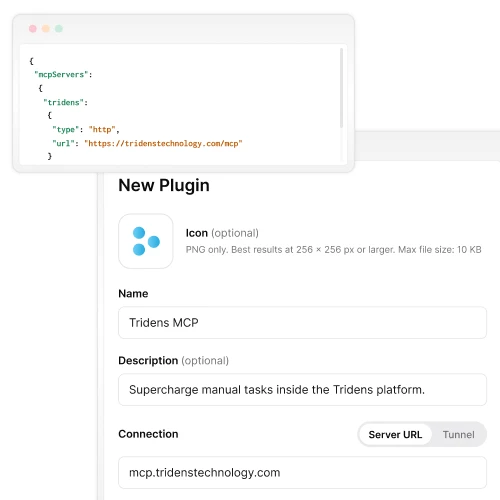The image size is (500, 500).
Task: Click the "type" key in the JSON
Action: click(66, 129)
